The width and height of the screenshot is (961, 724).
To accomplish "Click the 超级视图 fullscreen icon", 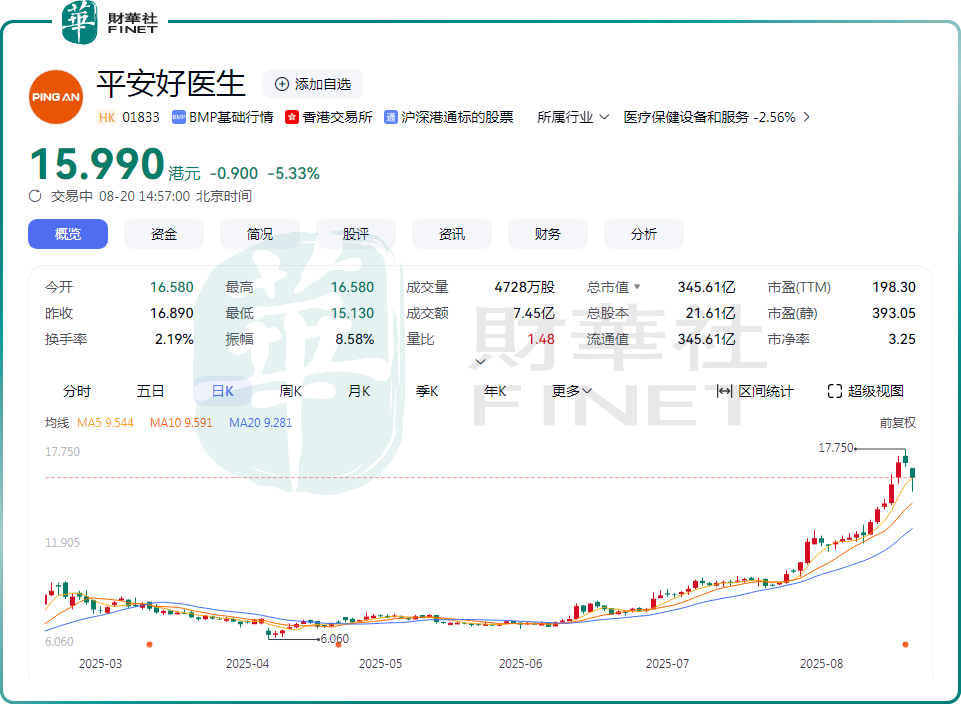I will point(834,391).
